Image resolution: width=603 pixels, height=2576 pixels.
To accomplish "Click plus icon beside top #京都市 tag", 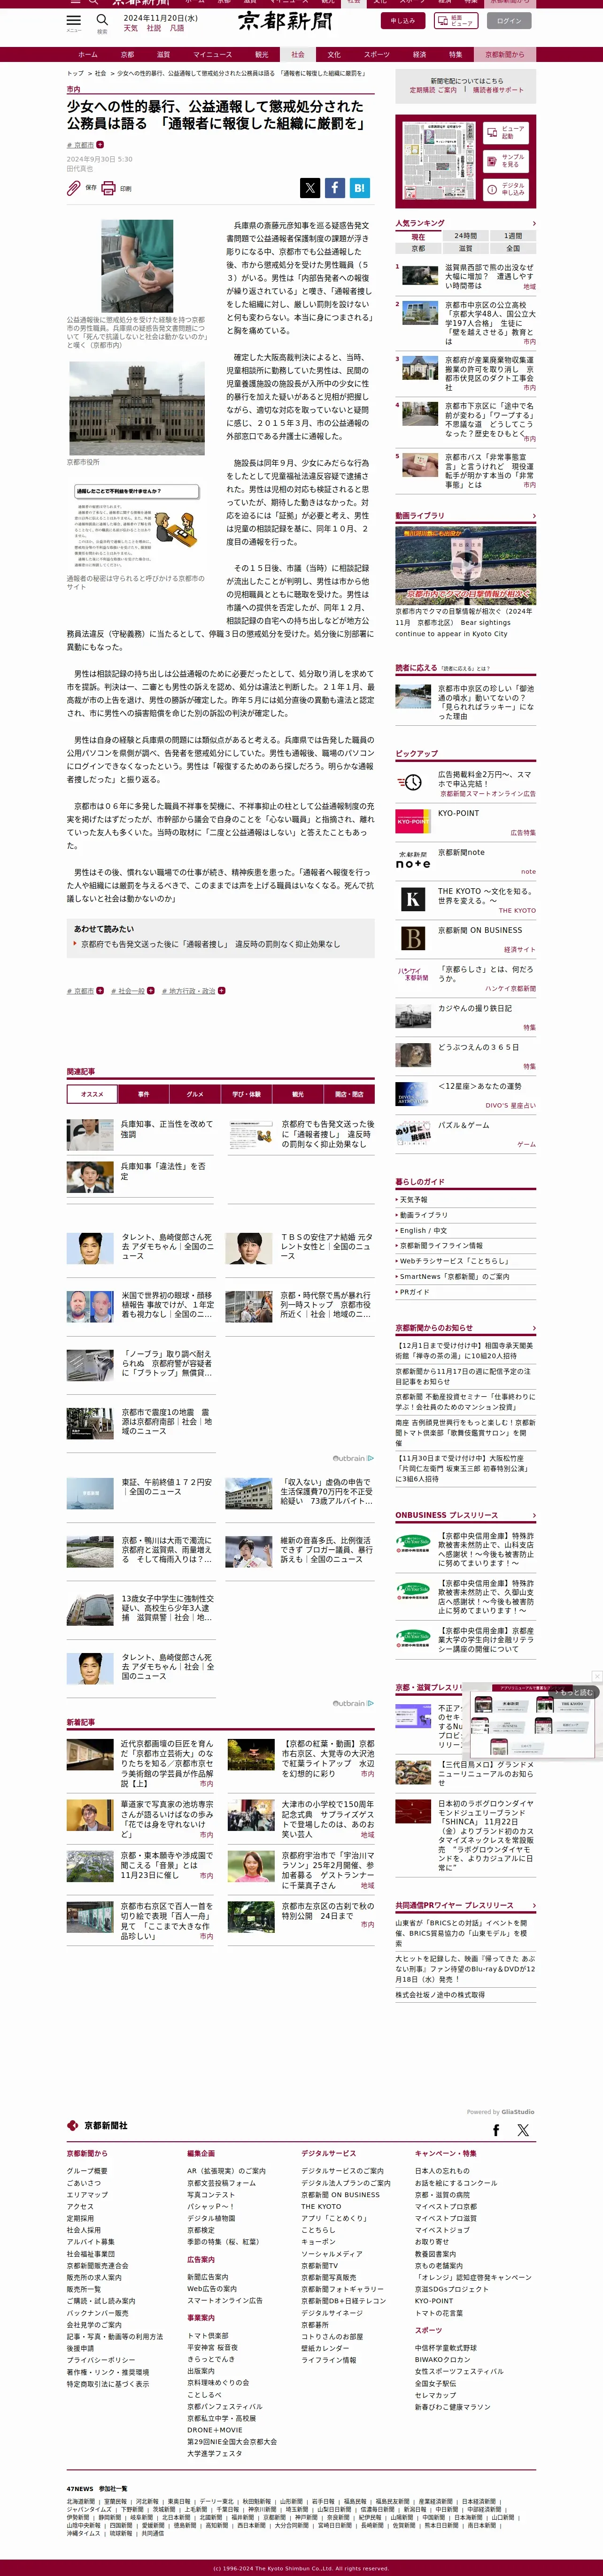I will [x=100, y=145].
